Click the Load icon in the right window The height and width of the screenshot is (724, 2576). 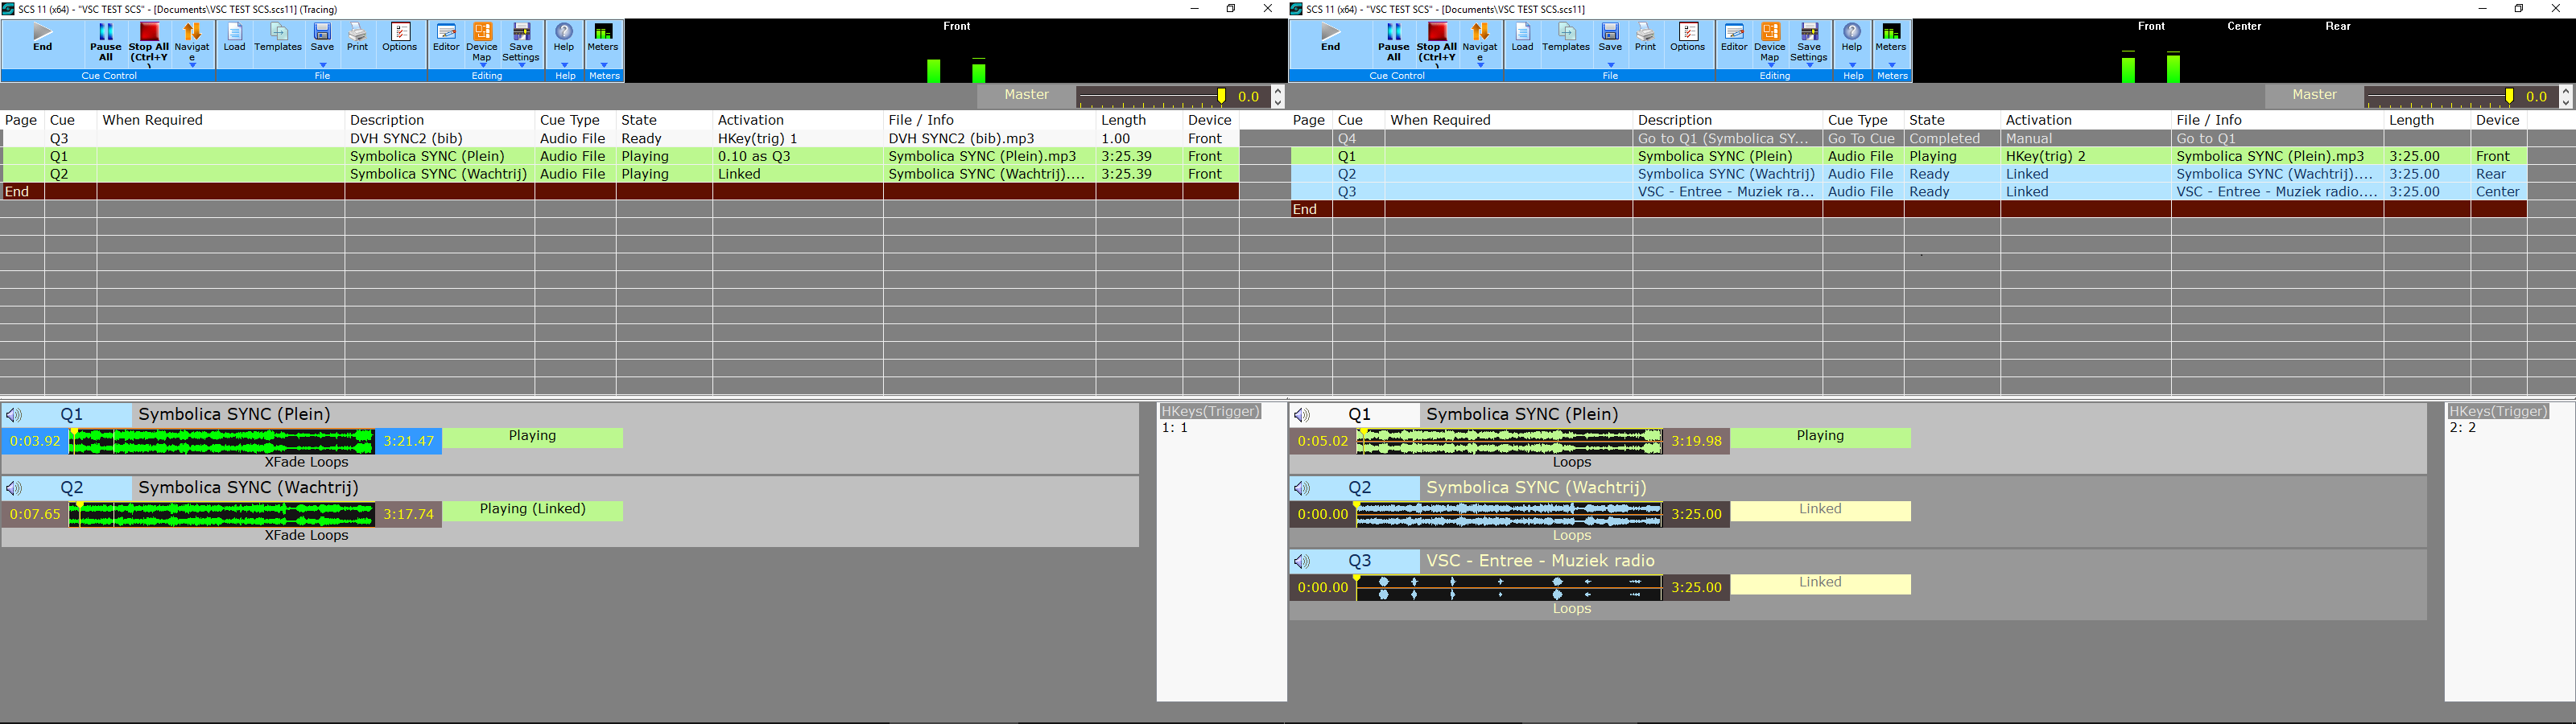(1522, 38)
